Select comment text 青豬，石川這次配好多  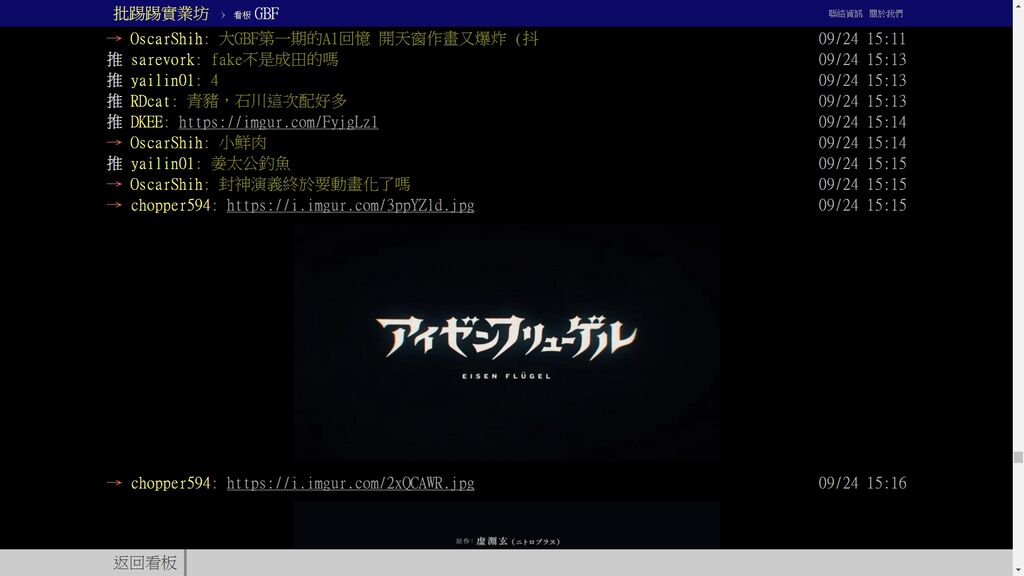(x=266, y=102)
